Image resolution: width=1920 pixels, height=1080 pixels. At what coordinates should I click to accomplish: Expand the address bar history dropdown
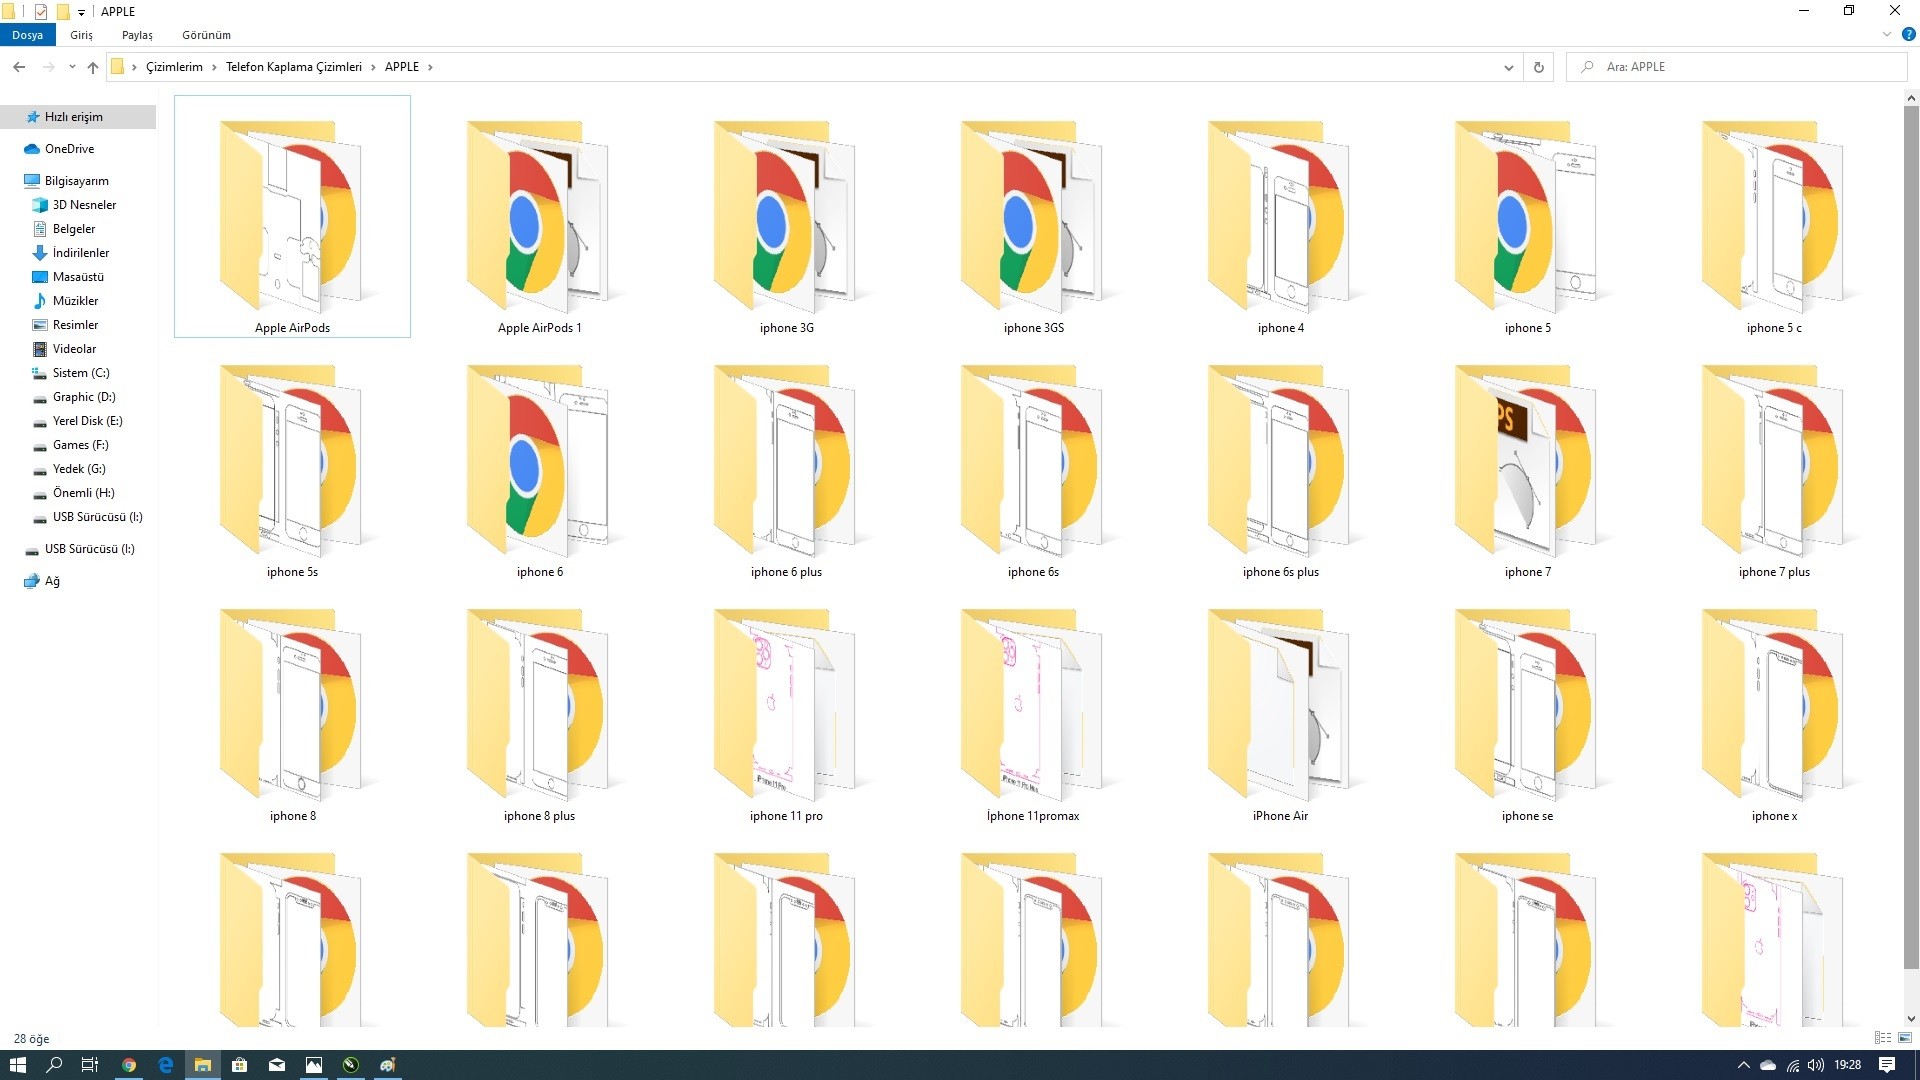pos(1508,67)
